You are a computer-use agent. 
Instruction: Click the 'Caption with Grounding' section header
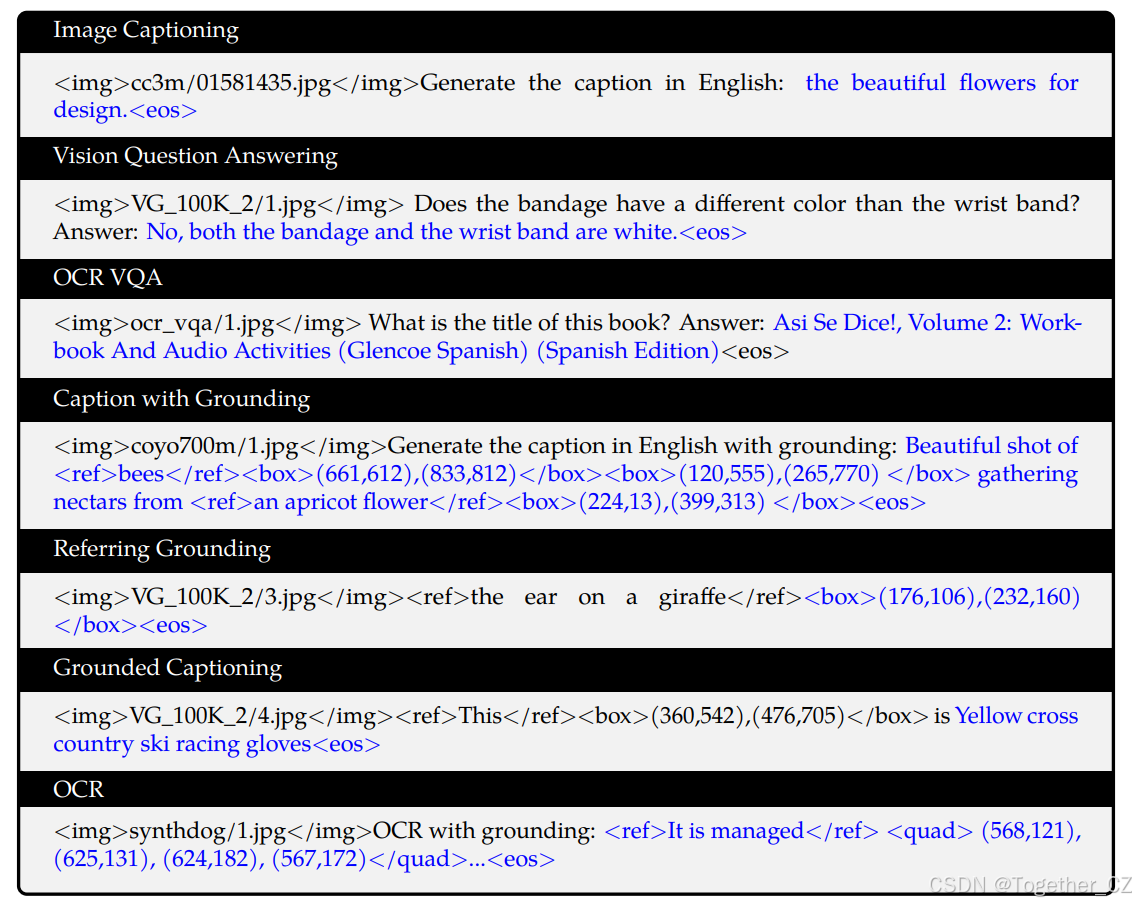pos(181,399)
